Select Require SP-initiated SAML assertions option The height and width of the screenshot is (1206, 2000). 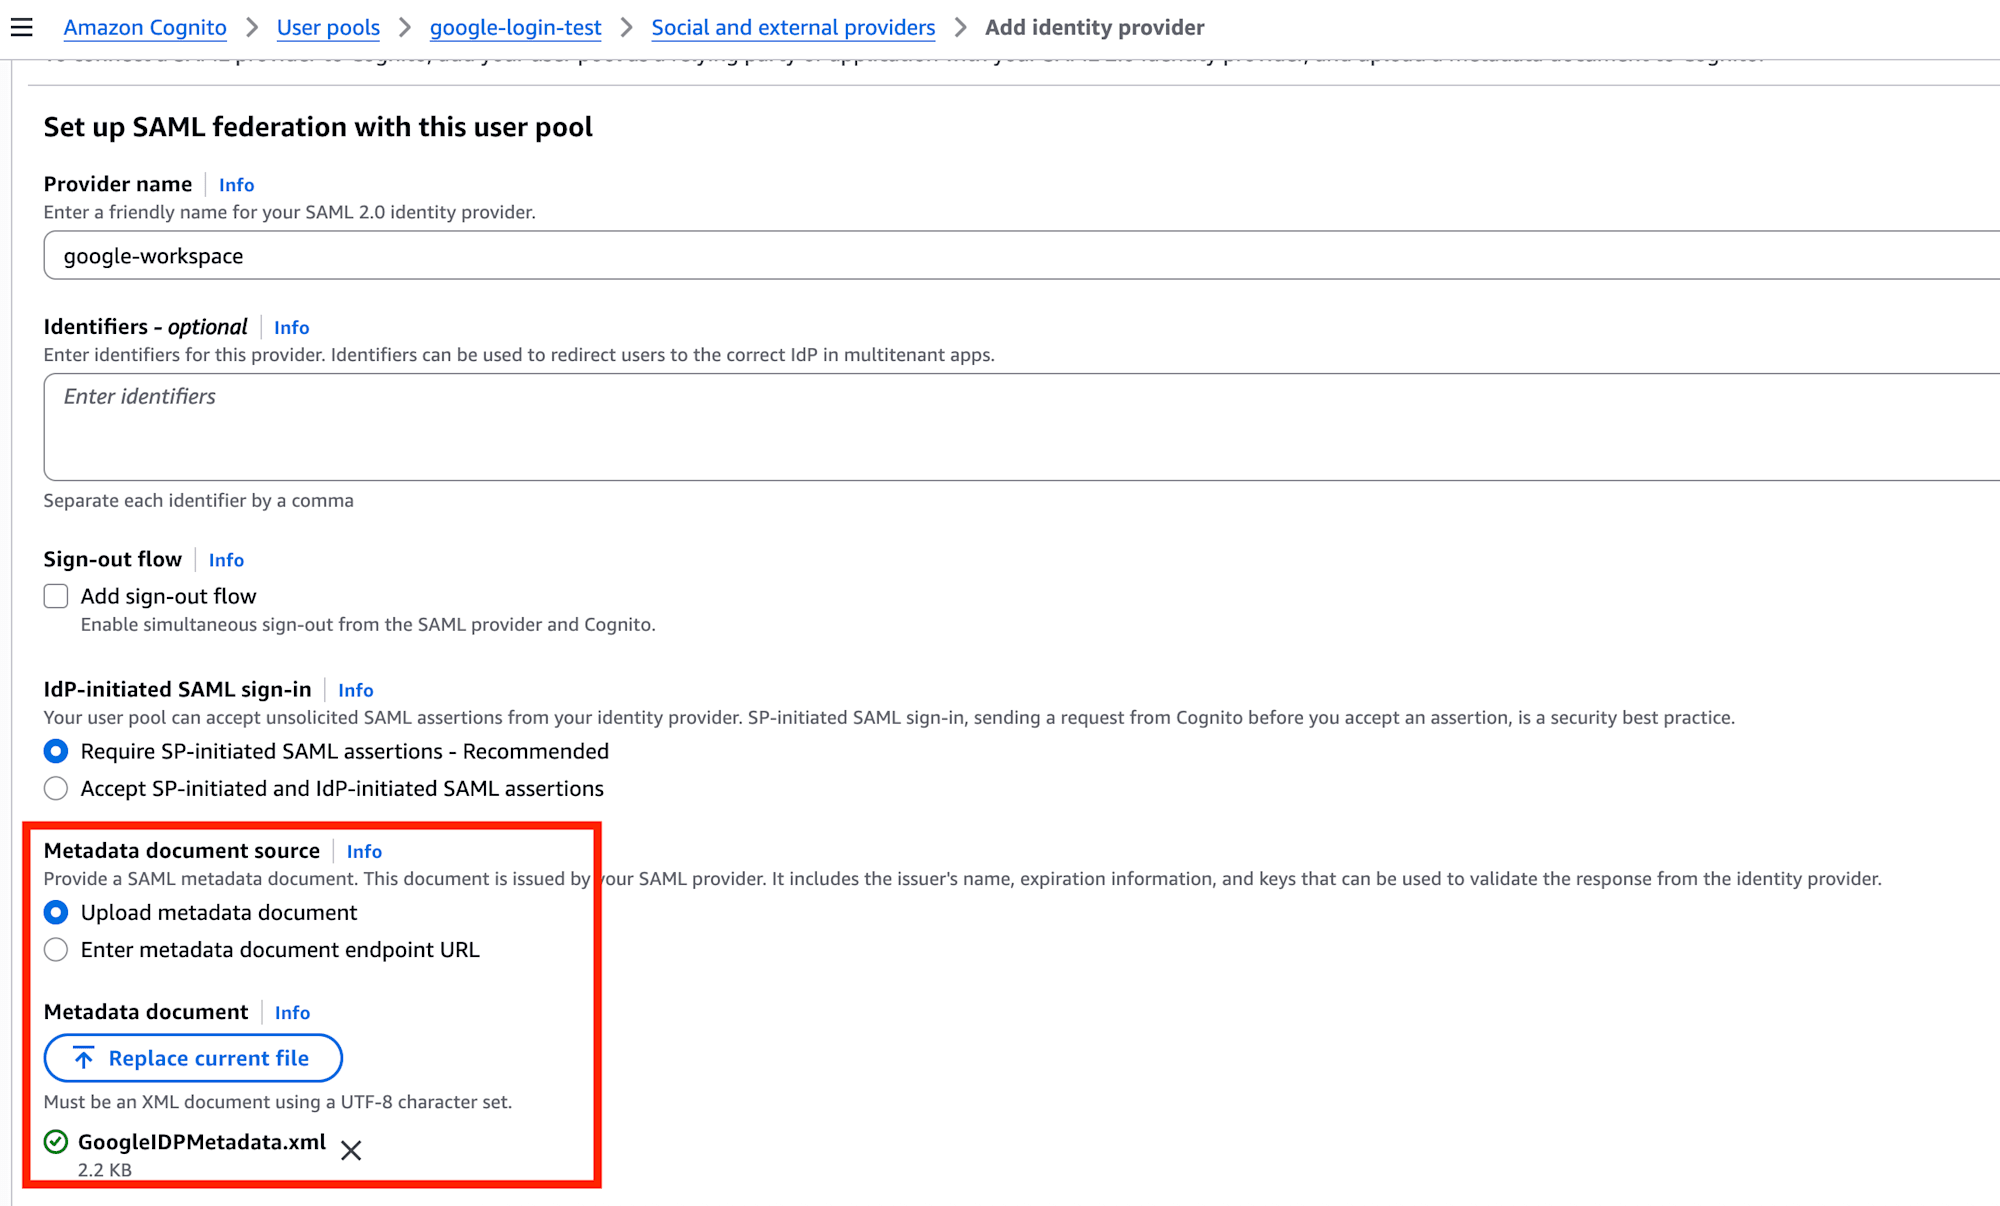[56, 751]
